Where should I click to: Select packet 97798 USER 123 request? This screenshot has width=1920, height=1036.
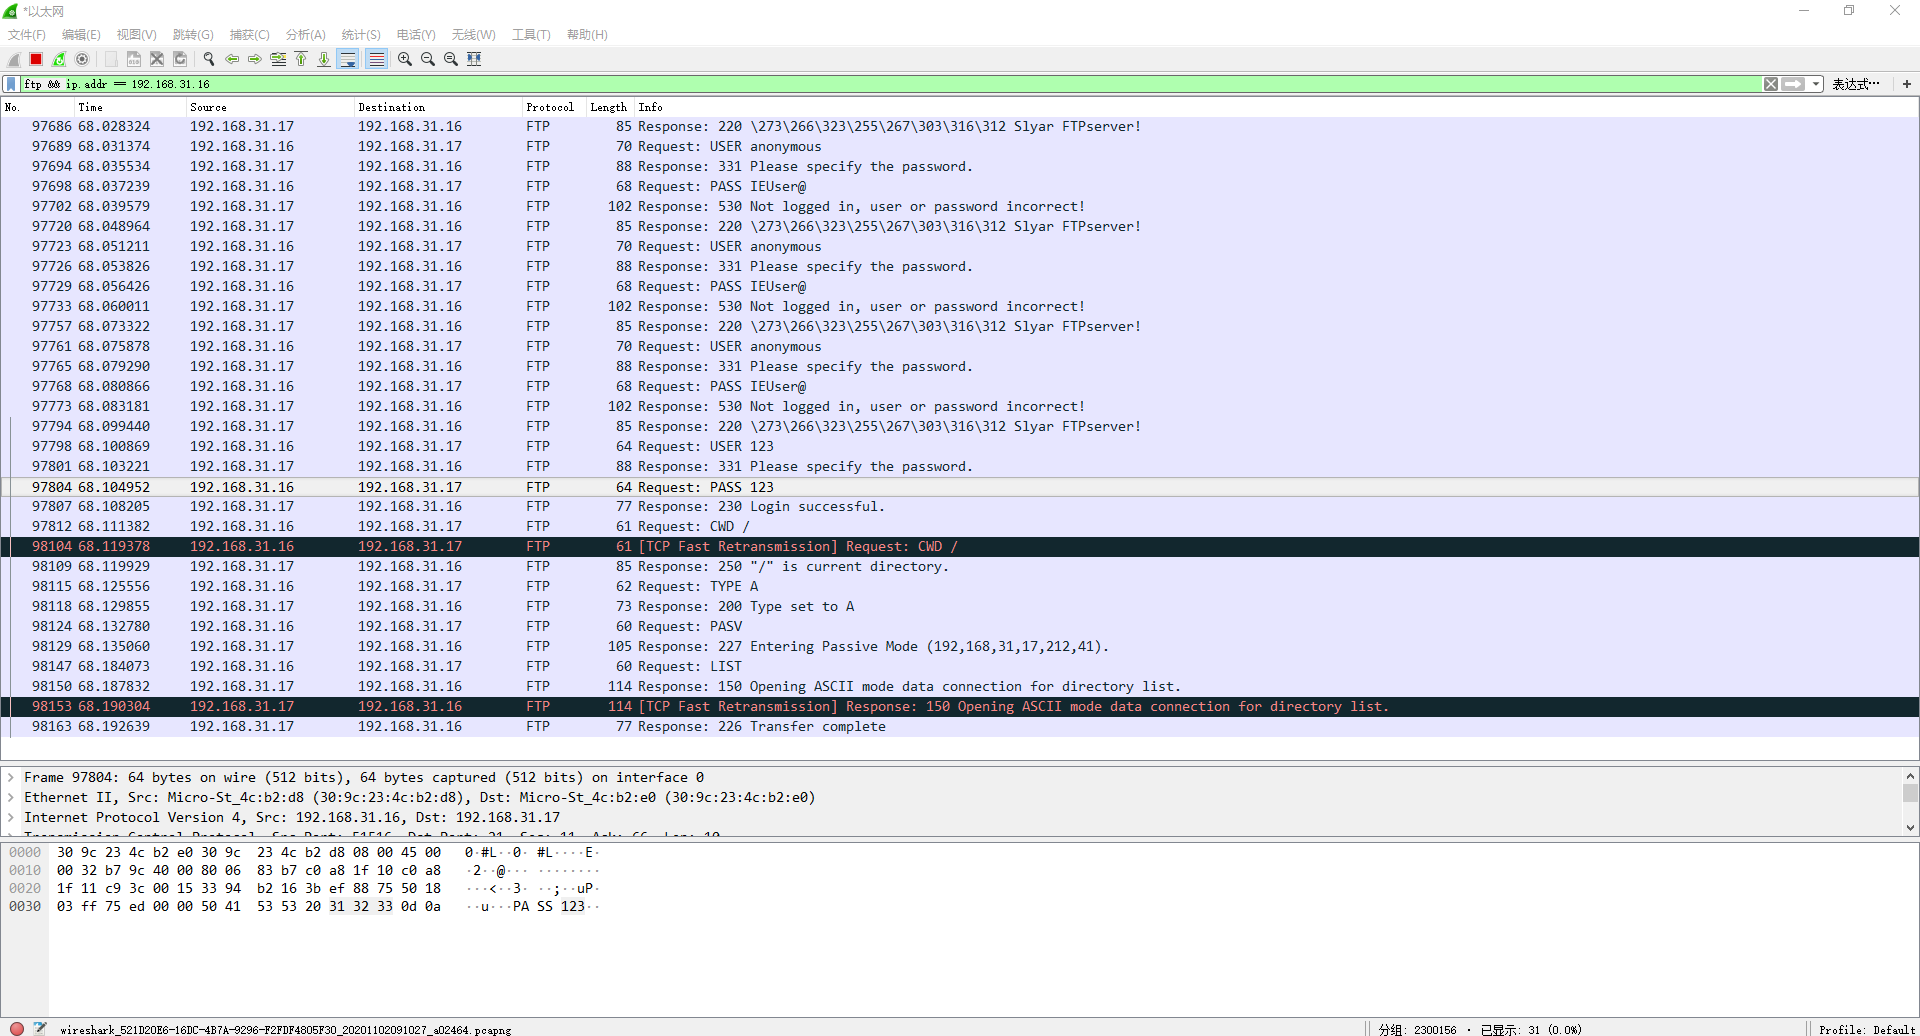click(959, 447)
